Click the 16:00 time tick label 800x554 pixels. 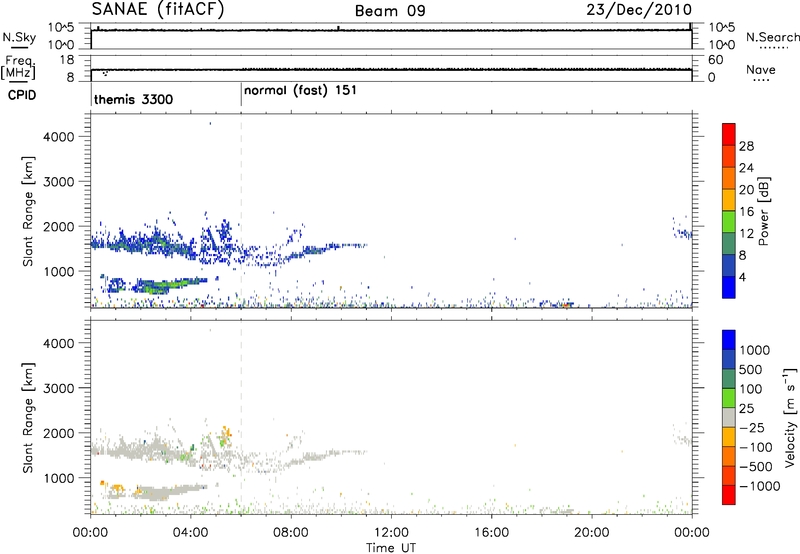coord(491,533)
